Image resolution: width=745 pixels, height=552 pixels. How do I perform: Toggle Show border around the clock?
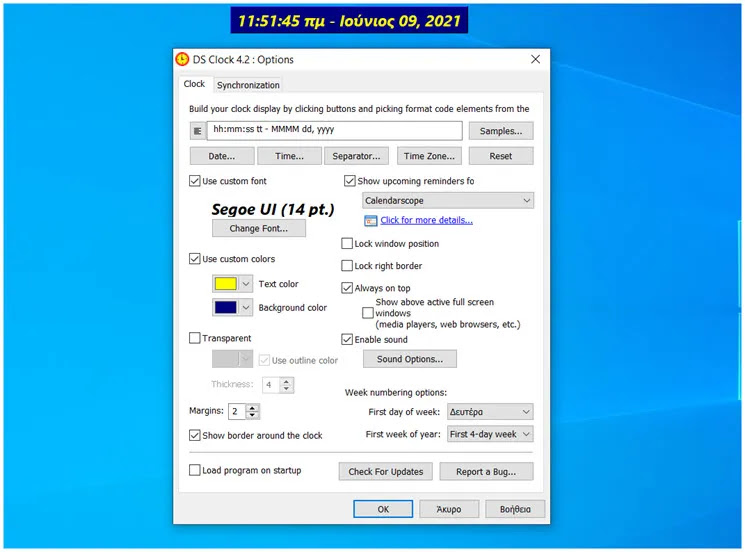(194, 435)
